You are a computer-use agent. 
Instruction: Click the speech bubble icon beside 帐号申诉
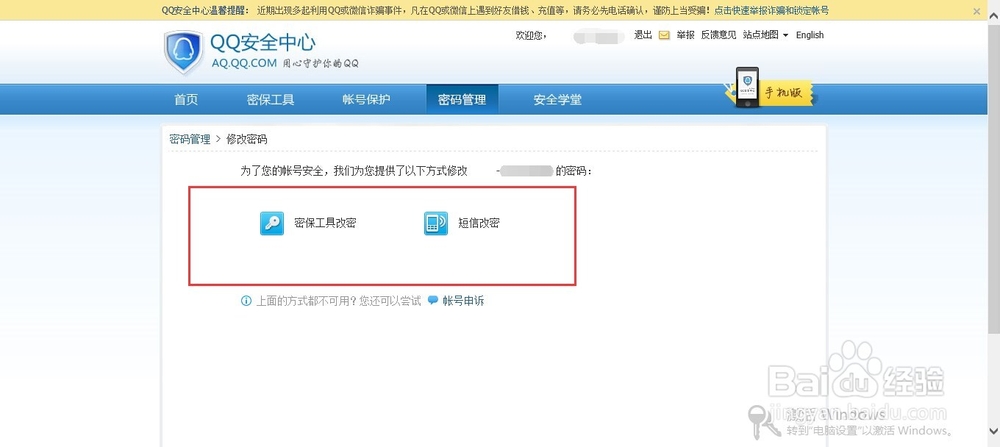tap(433, 300)
